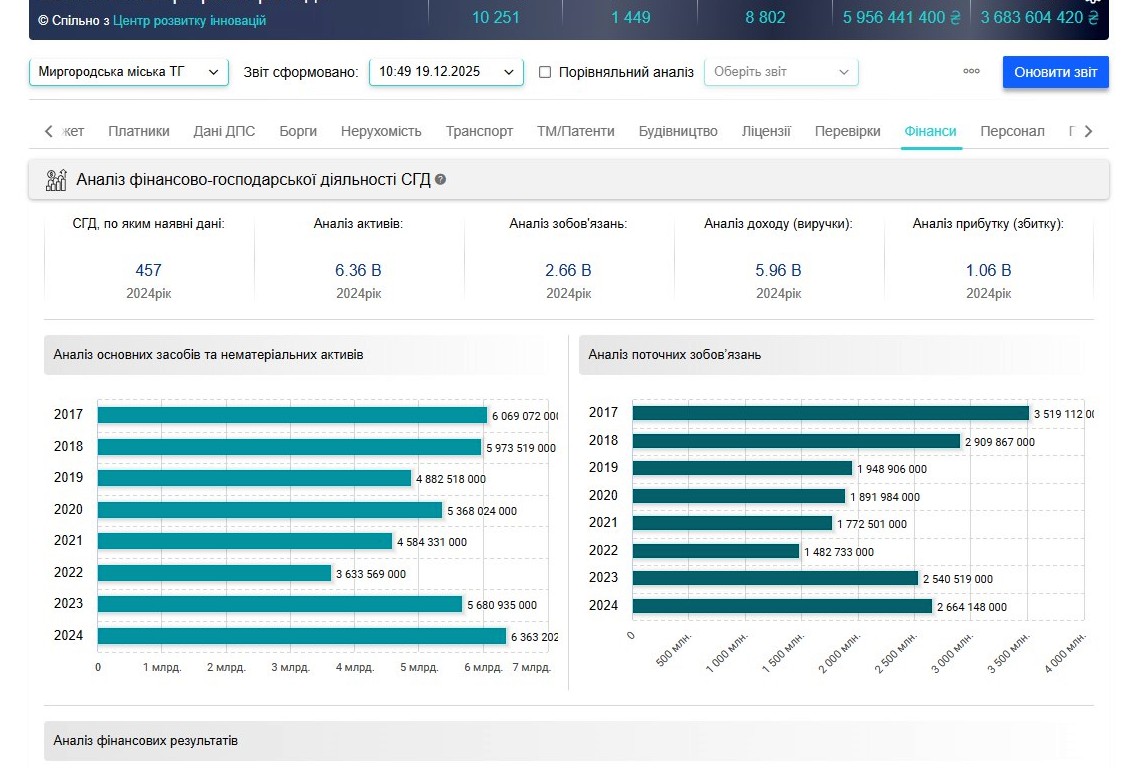Click the help question mark icon

[x=441, y=180]
